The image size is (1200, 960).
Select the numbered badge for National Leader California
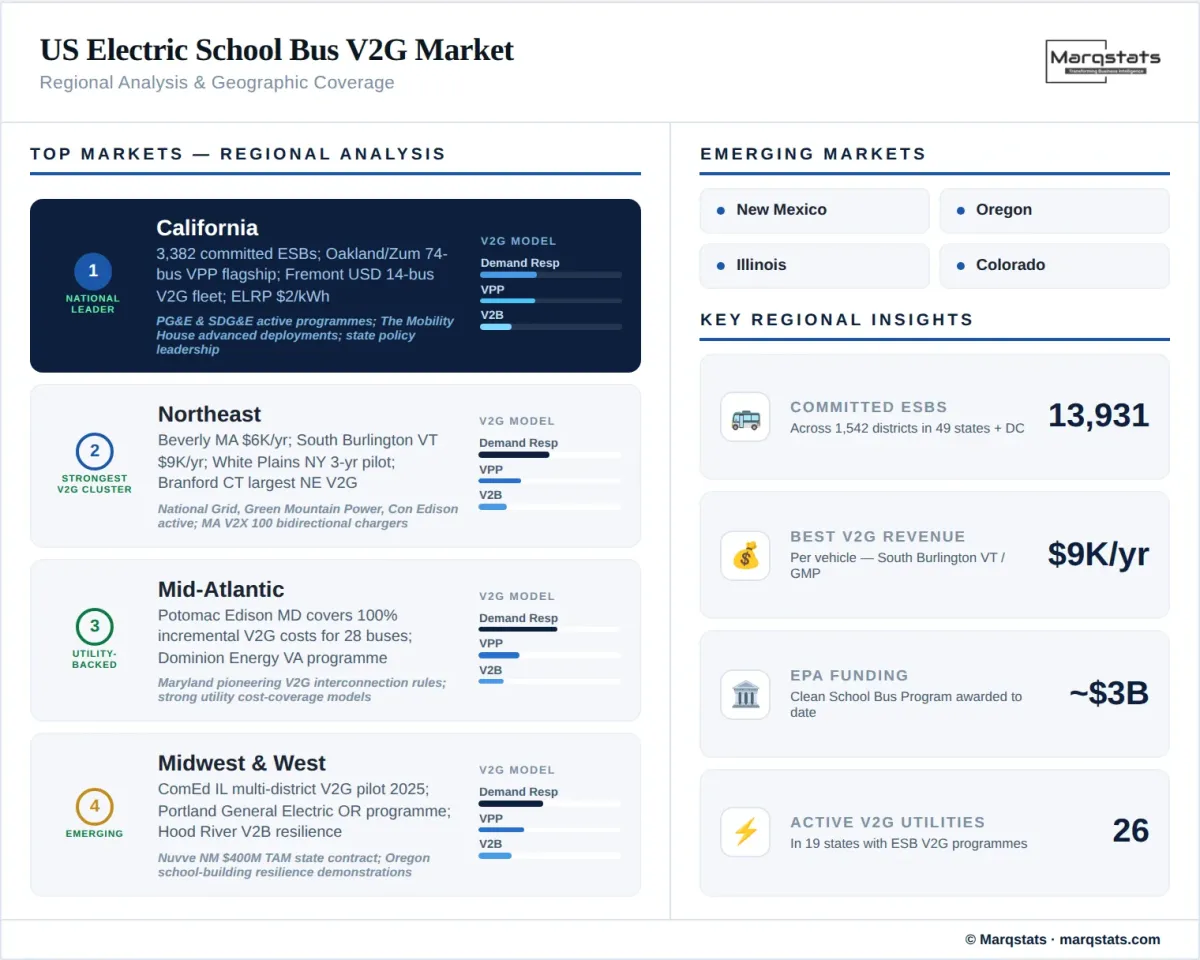pos(92,270)
